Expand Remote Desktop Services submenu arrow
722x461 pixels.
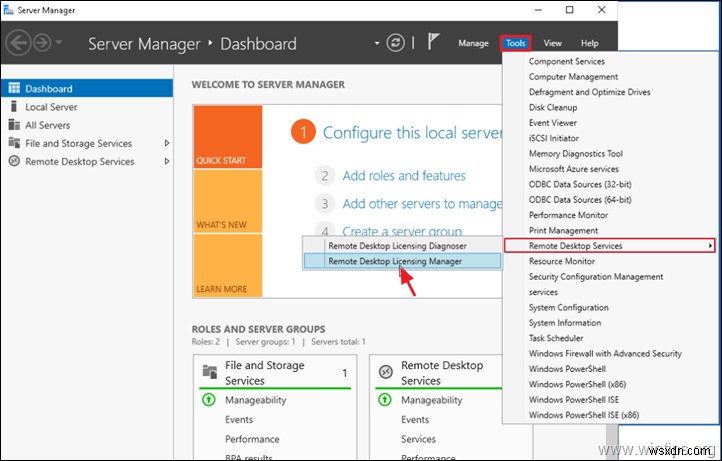pyautogui.click(x=710, y=246)
